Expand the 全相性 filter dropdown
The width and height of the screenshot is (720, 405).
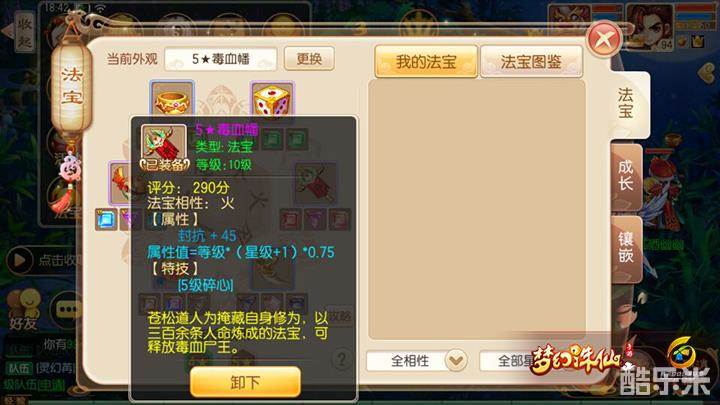[417, 360]
